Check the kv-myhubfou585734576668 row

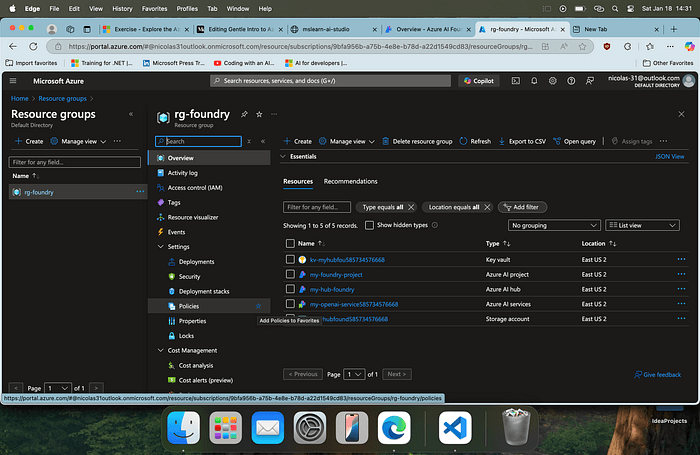[290, 259]
